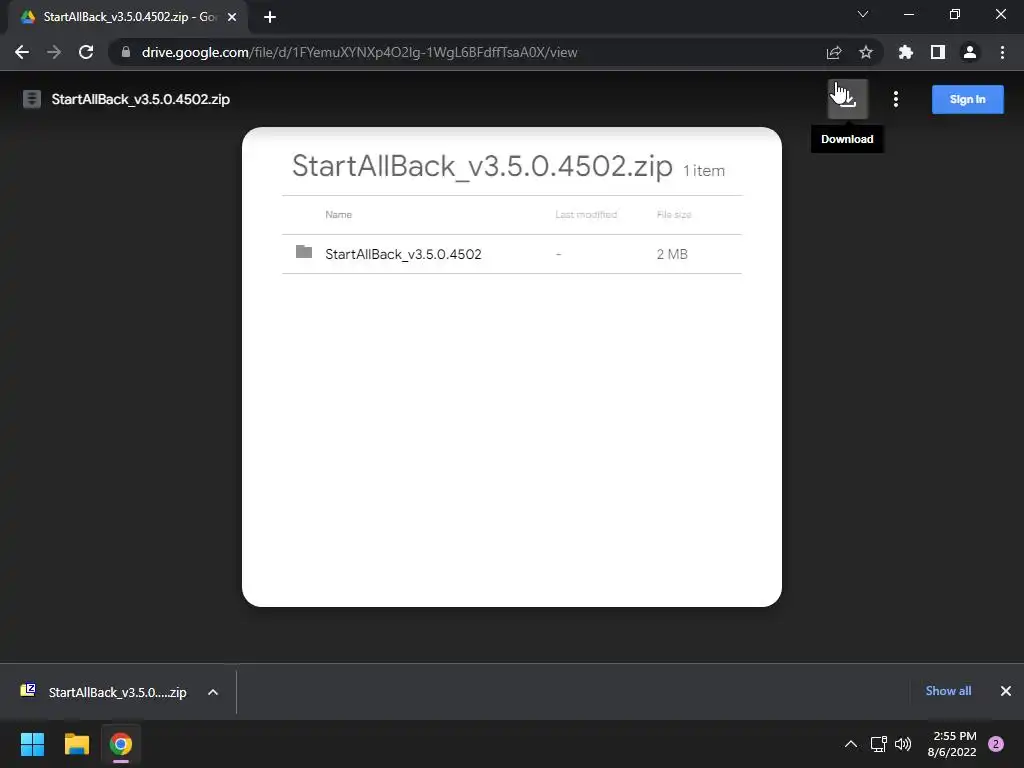
Task: Open volume control in tray
Action: 903,744
